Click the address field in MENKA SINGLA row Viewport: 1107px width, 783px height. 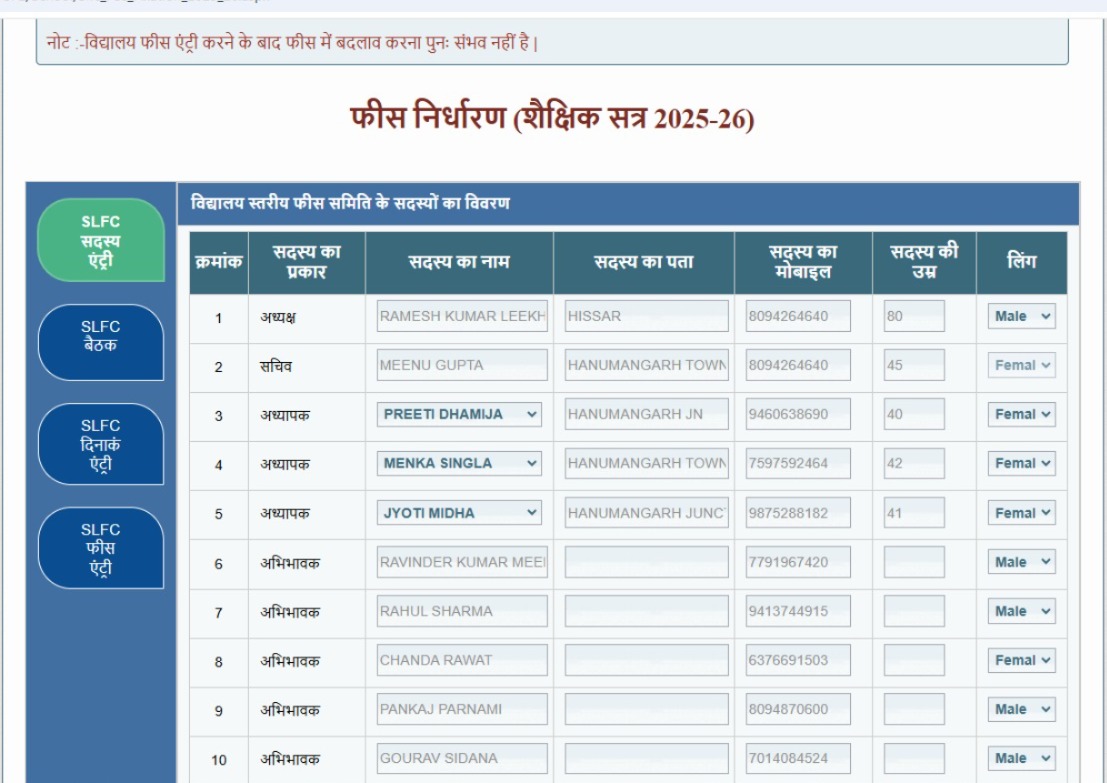coord(646,463)
